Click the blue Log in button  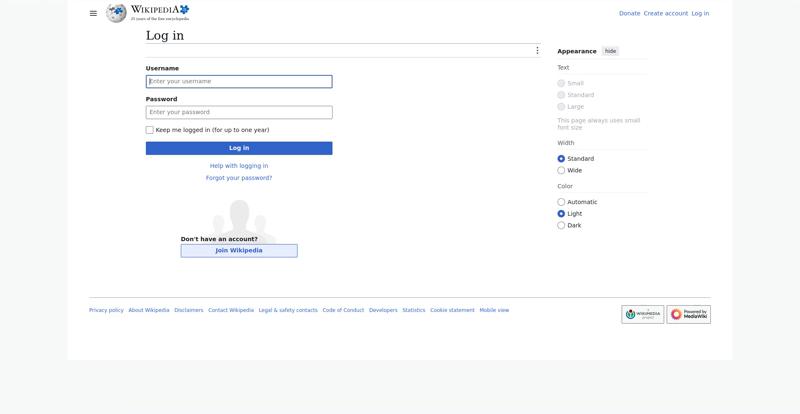(x=239, y=148)
